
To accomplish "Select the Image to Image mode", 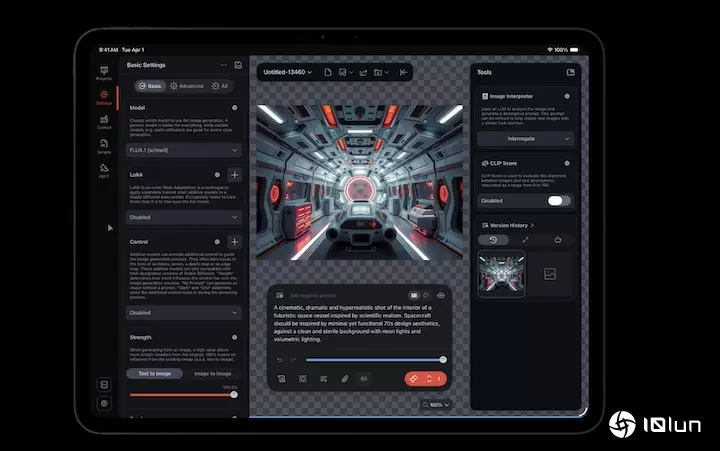I will coord(212,373).
